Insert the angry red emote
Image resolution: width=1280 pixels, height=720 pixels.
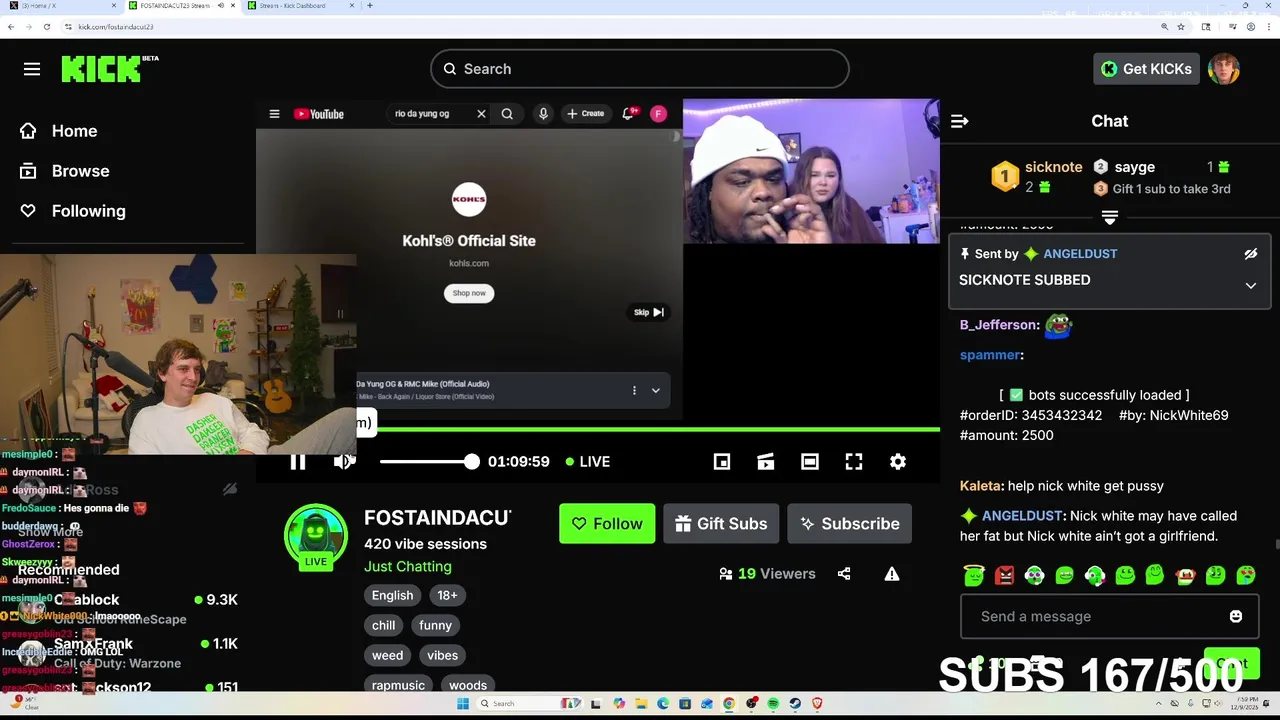1004,575
